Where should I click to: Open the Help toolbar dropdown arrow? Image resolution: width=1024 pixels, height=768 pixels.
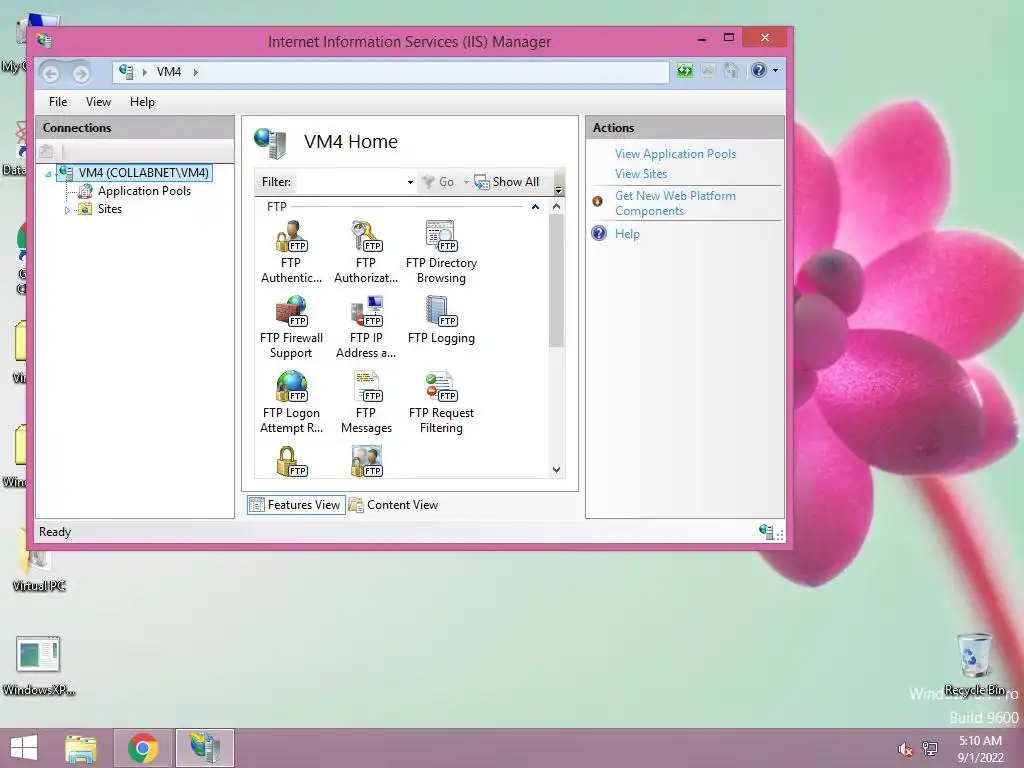pyautogui.click(x=775, y=71)
